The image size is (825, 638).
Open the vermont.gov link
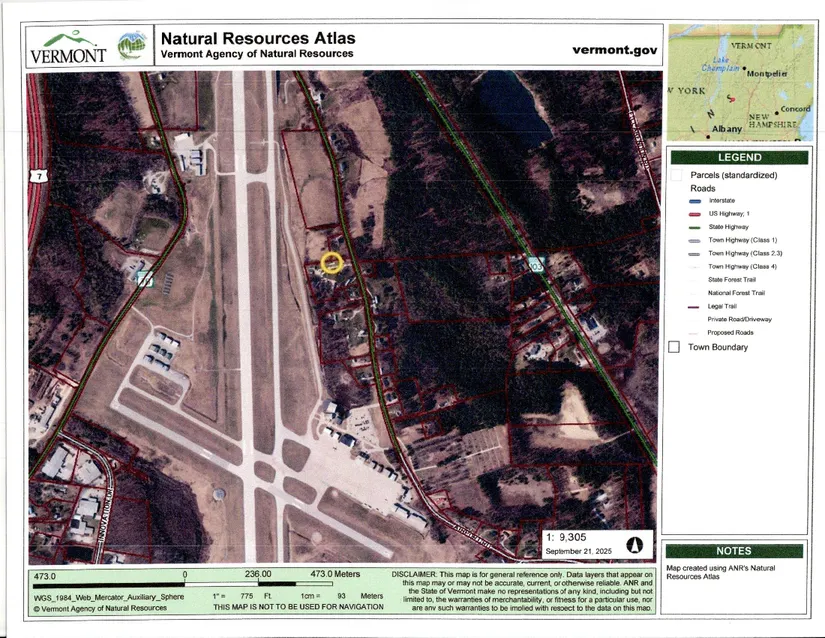(612, 50)
